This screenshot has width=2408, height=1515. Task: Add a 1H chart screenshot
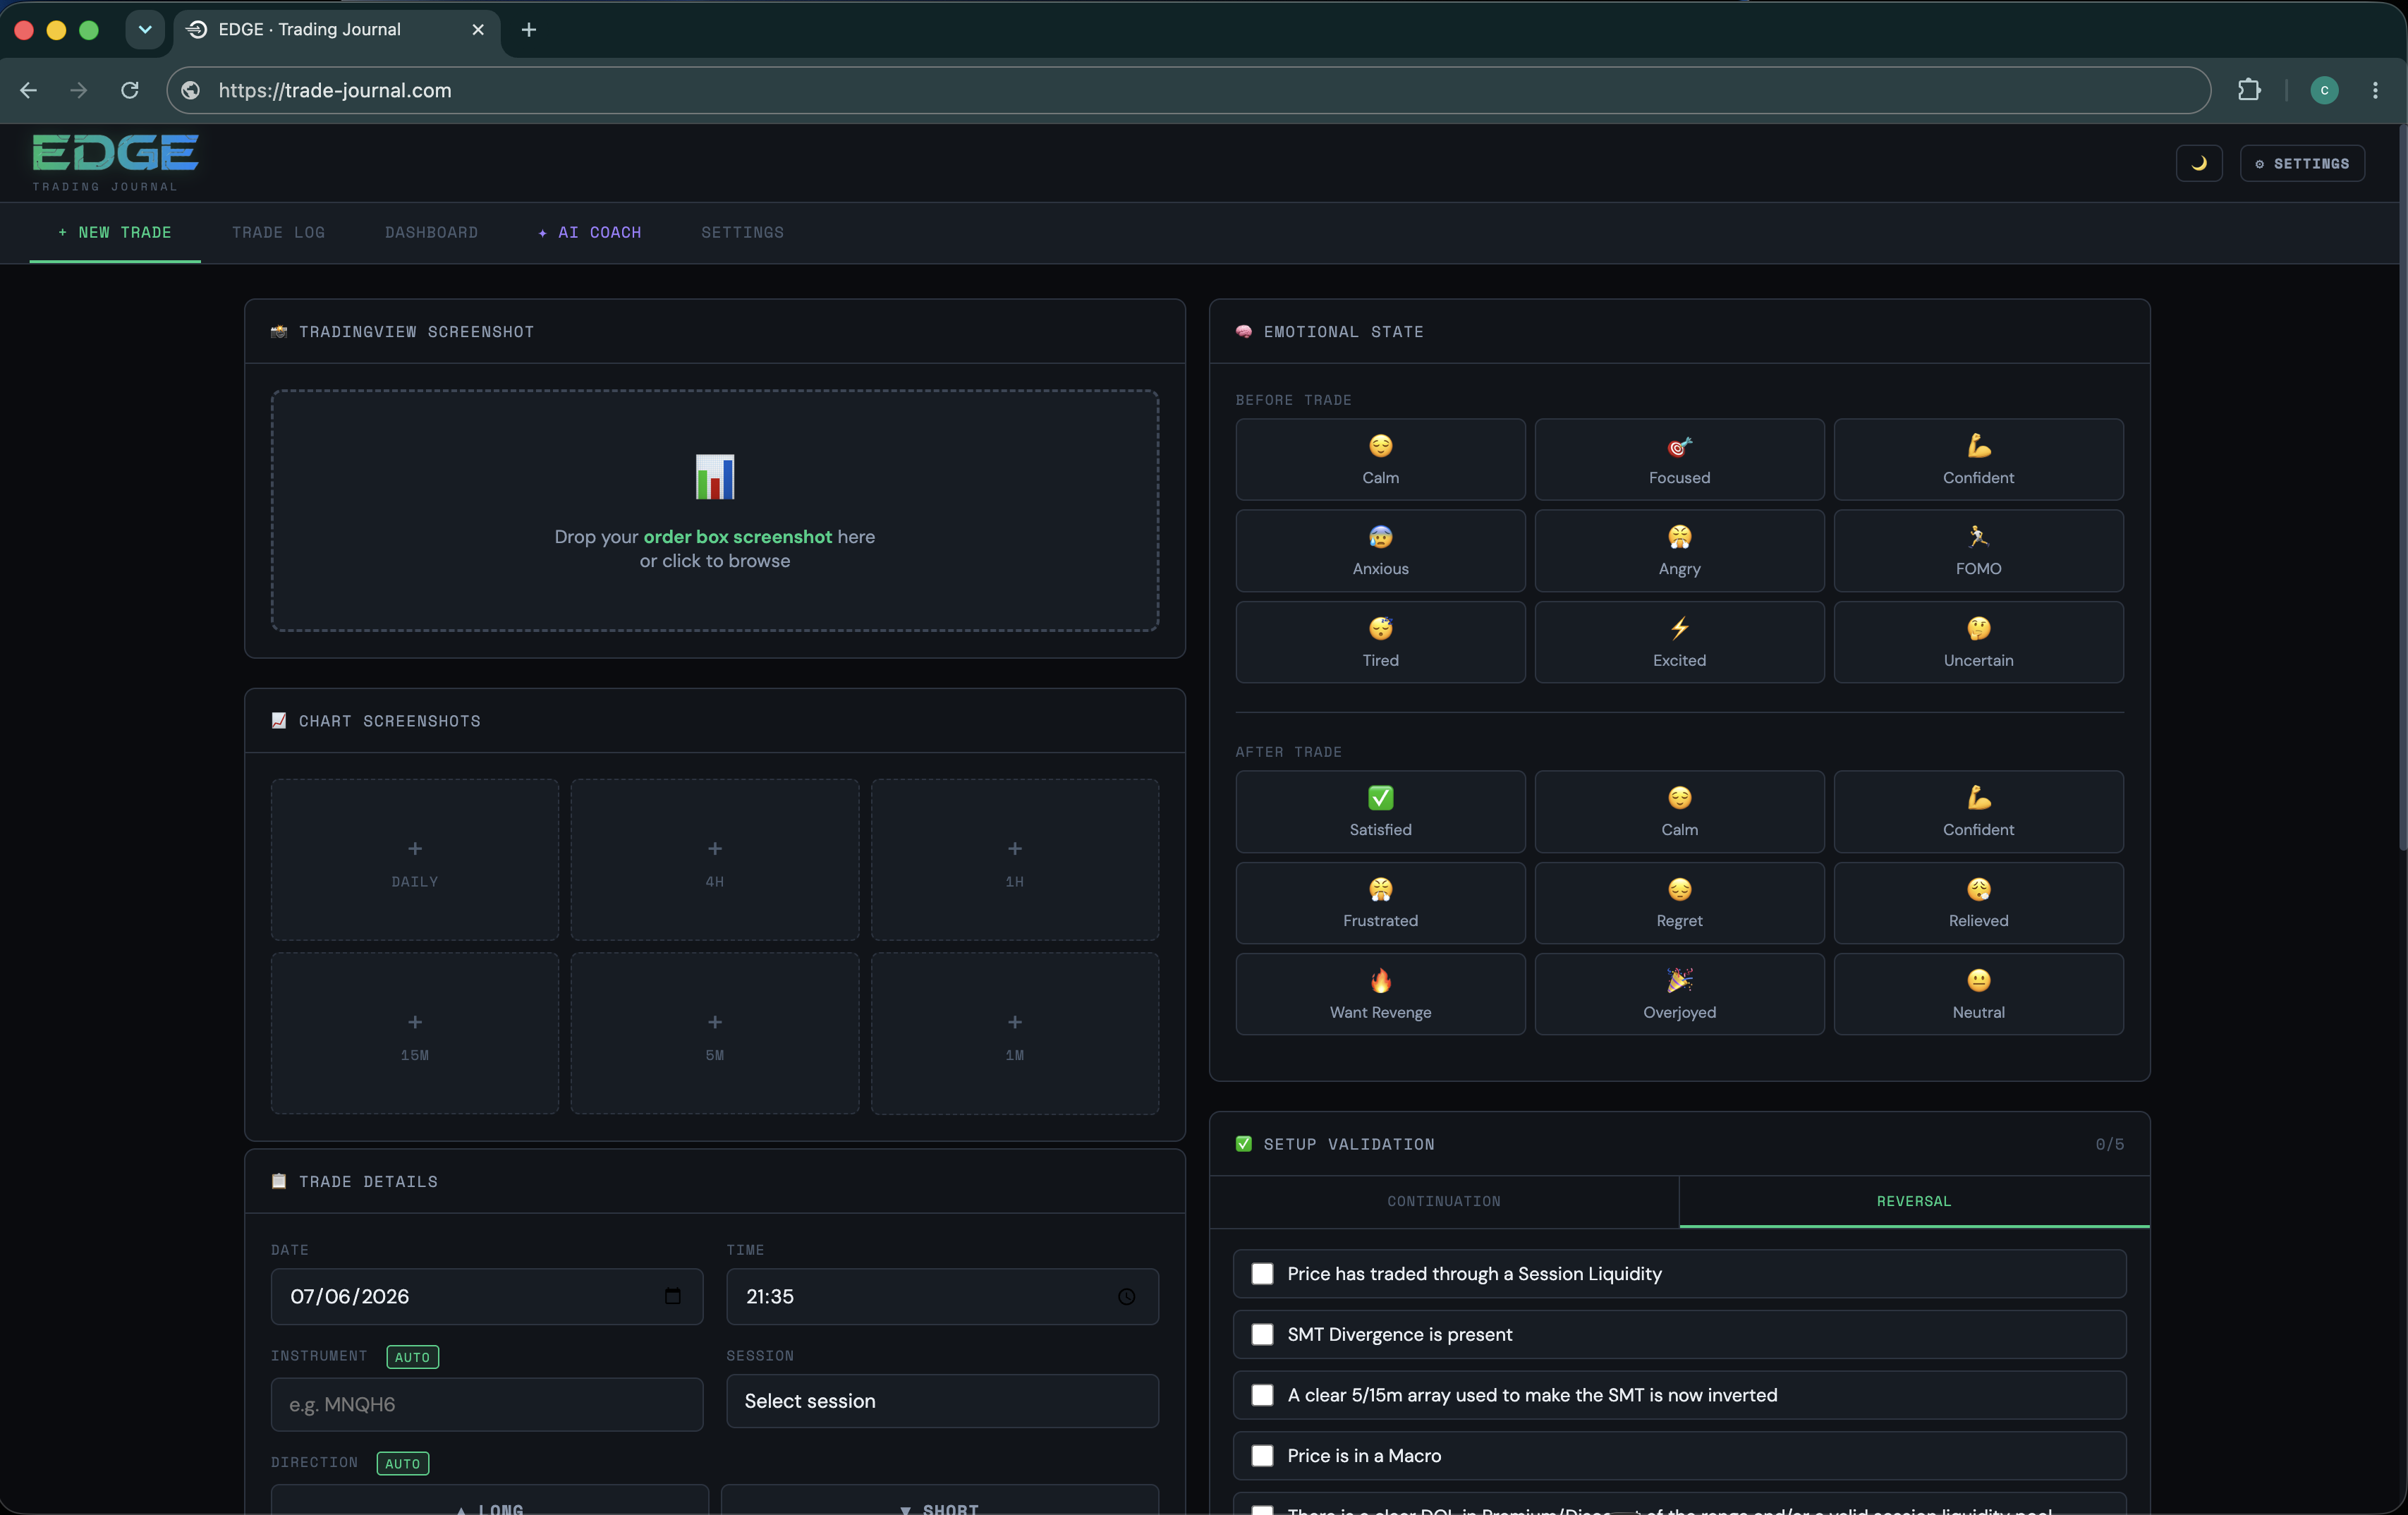(1015, 860)
